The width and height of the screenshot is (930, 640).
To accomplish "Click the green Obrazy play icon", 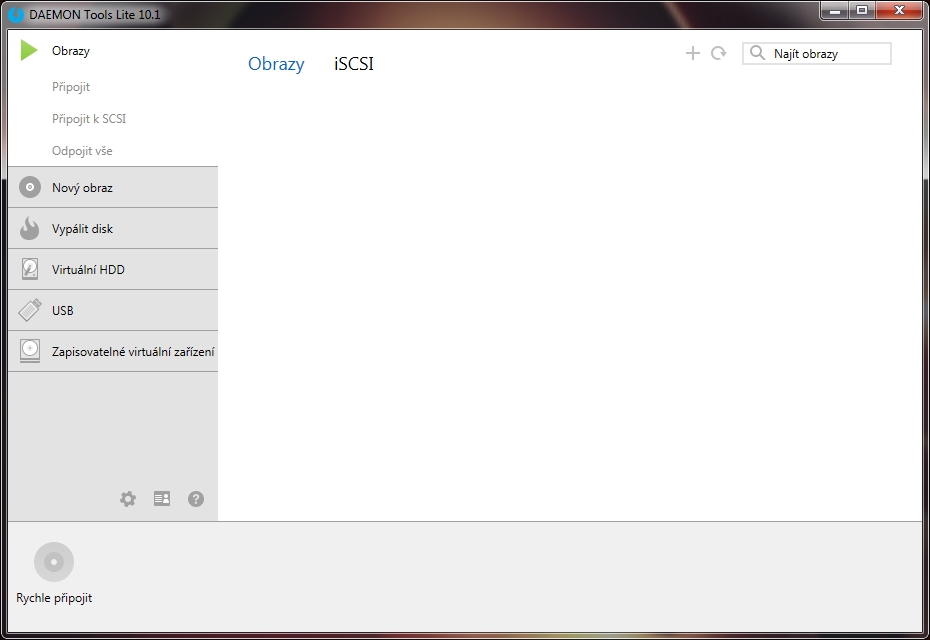I will (x=29, y=50).
